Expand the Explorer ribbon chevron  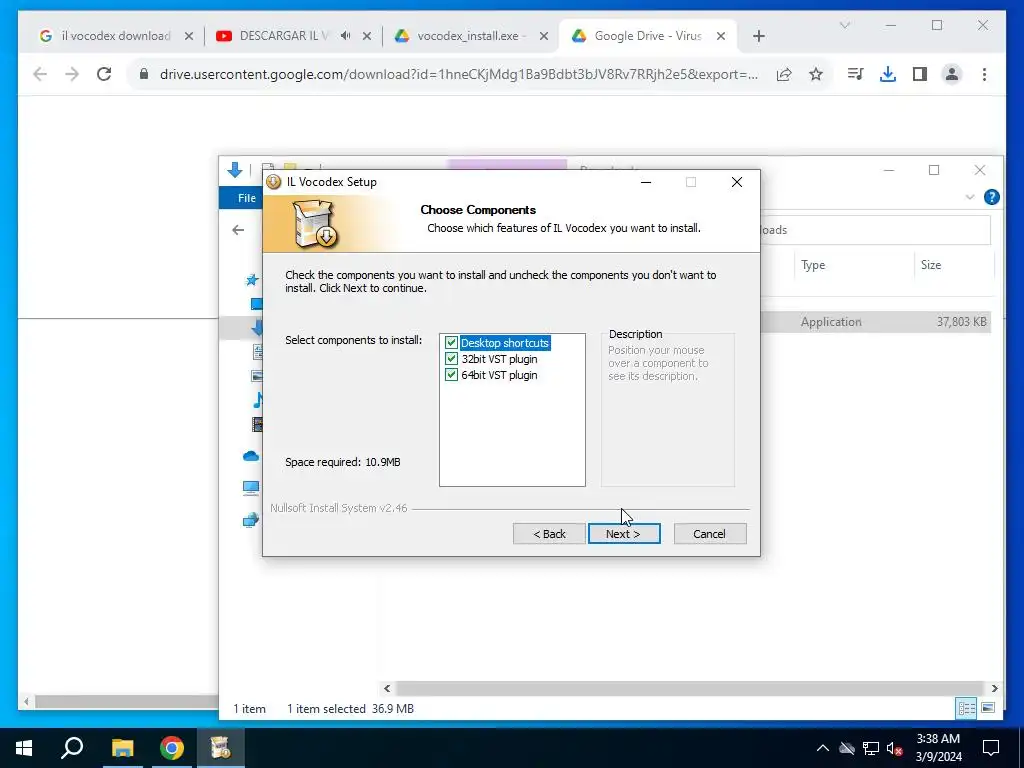pos(970,197)
